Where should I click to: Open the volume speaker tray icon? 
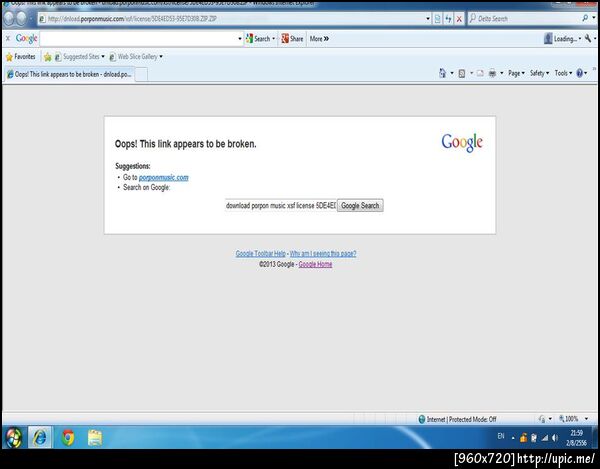tap(555, 438)
